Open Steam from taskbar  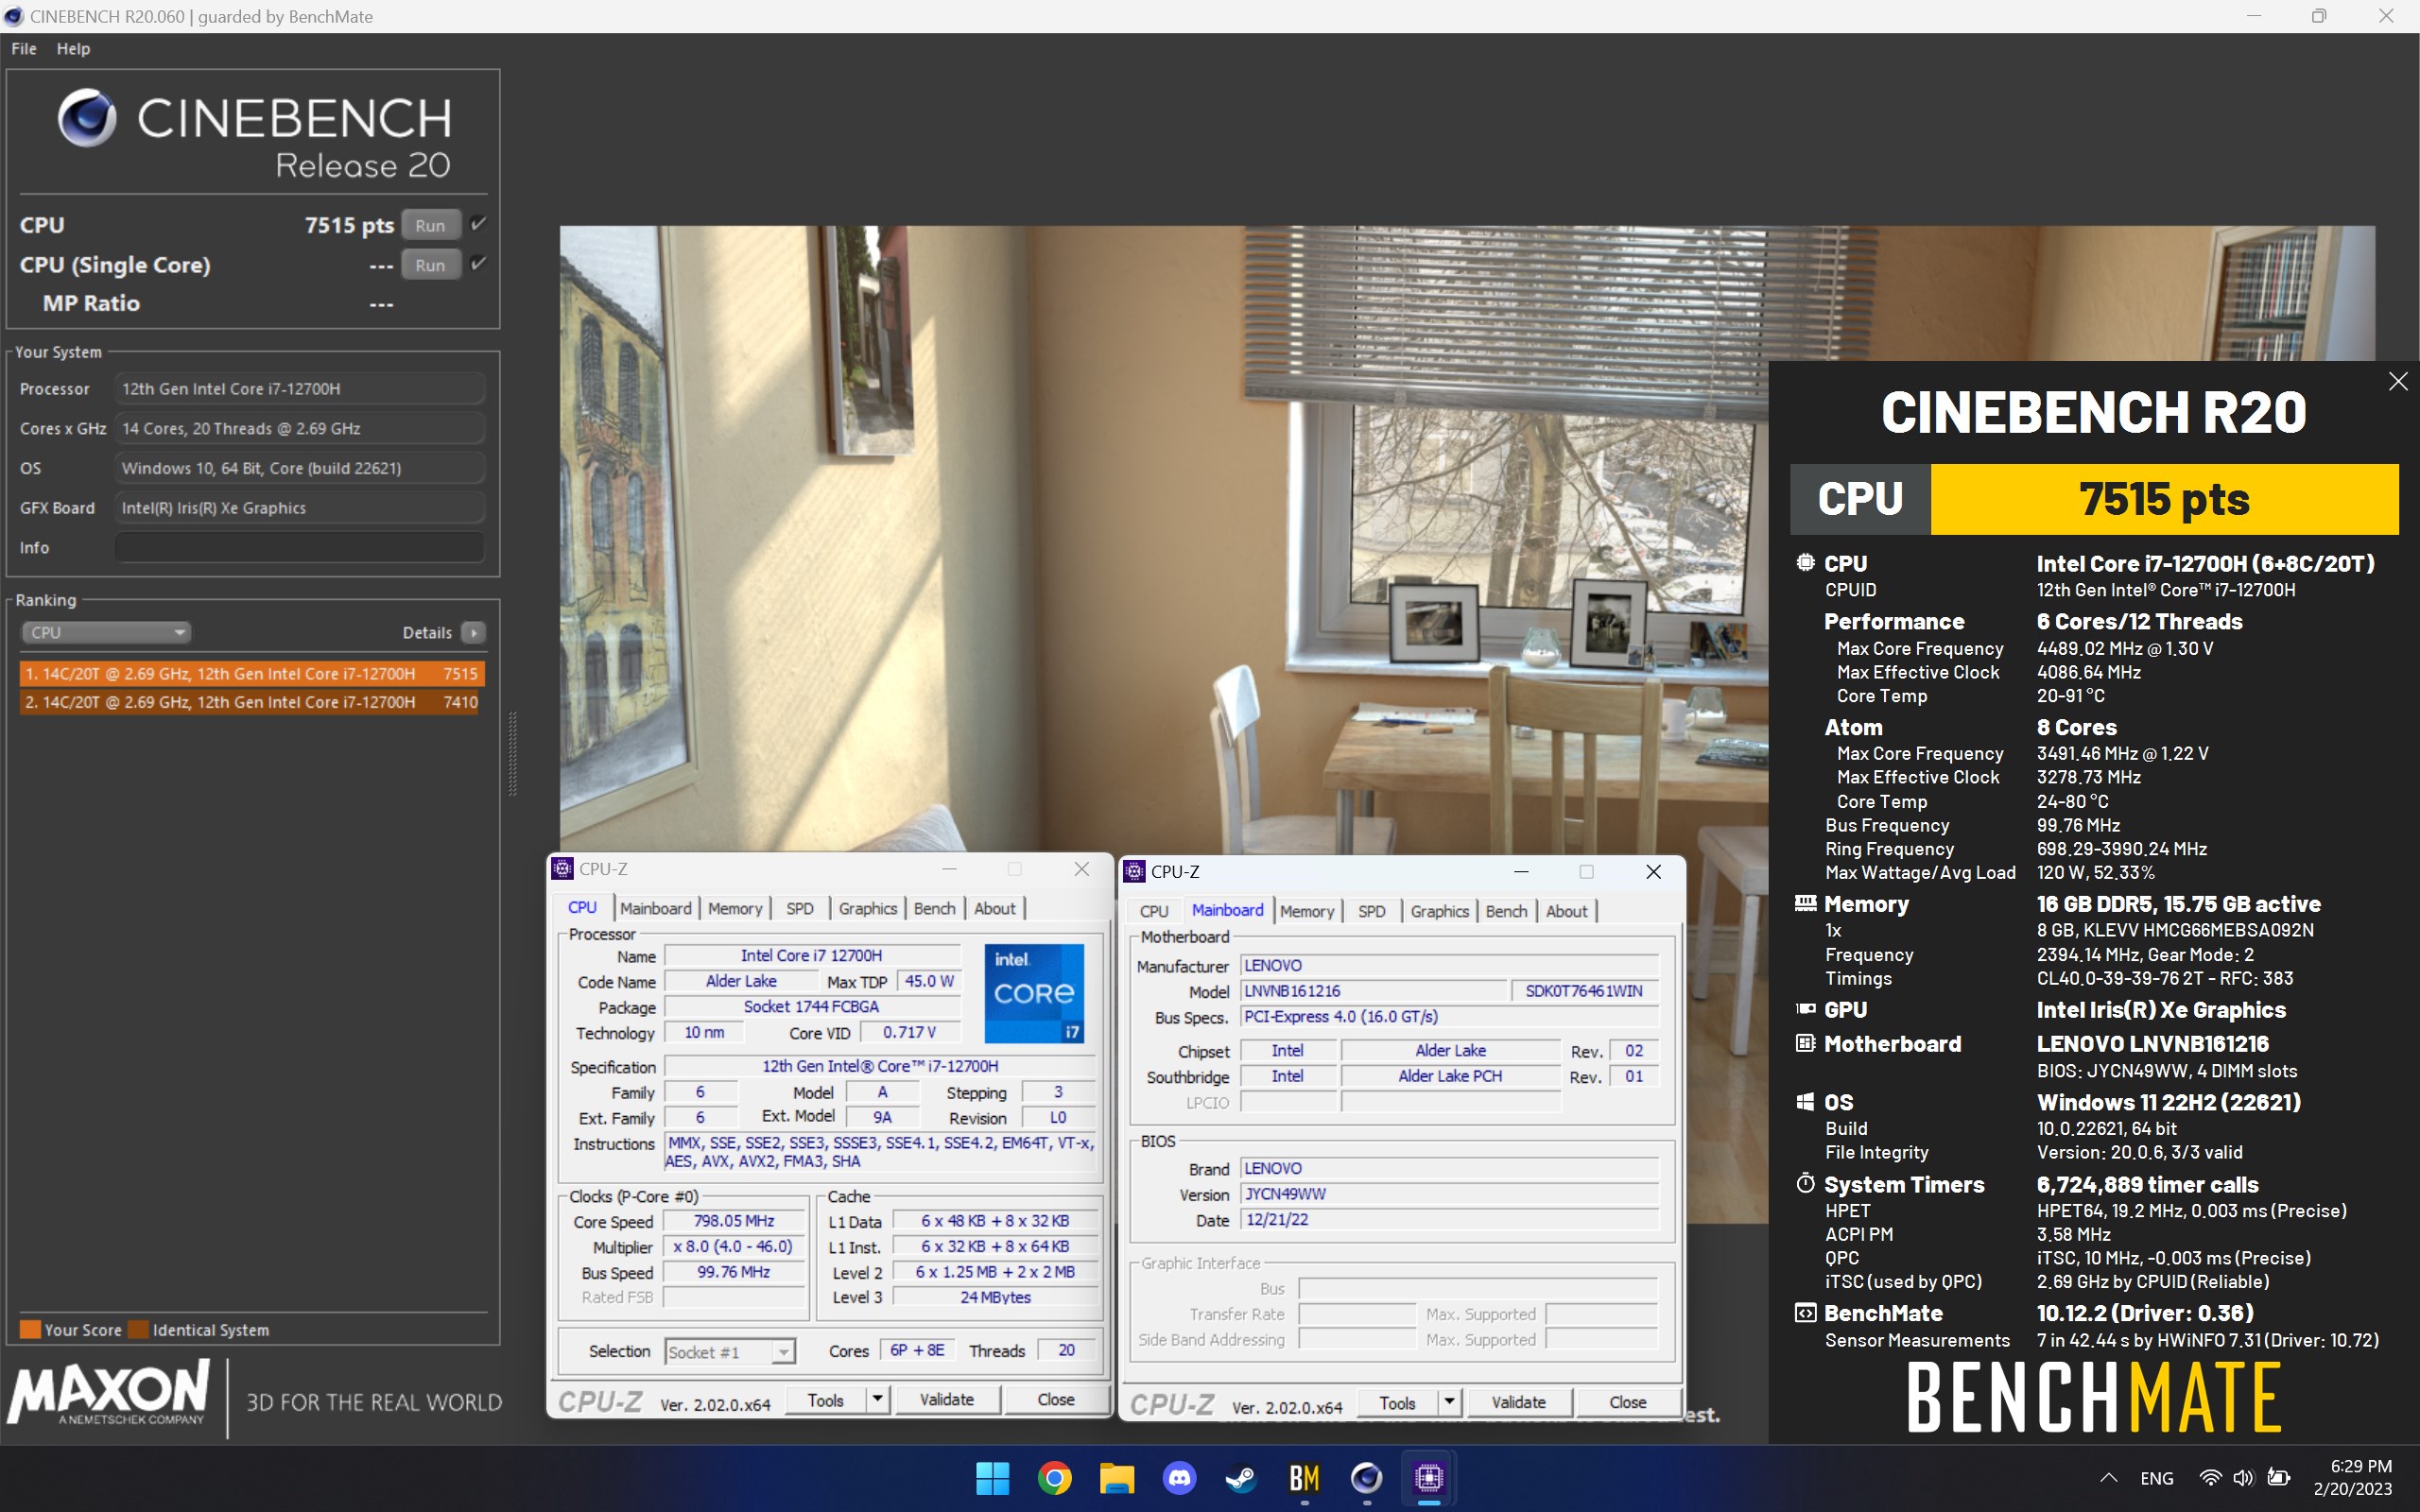1242,1477
